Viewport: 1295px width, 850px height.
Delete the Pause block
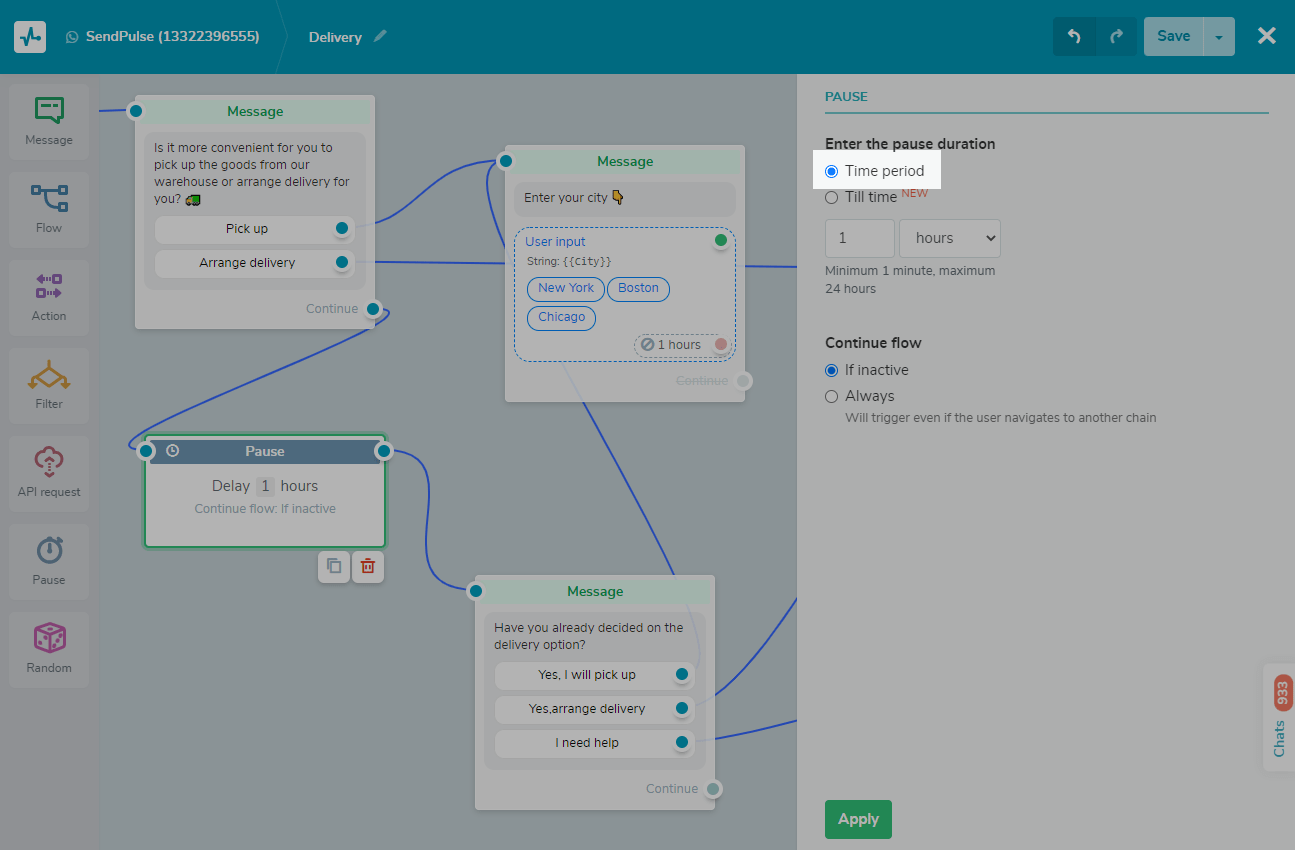[368, 566]
